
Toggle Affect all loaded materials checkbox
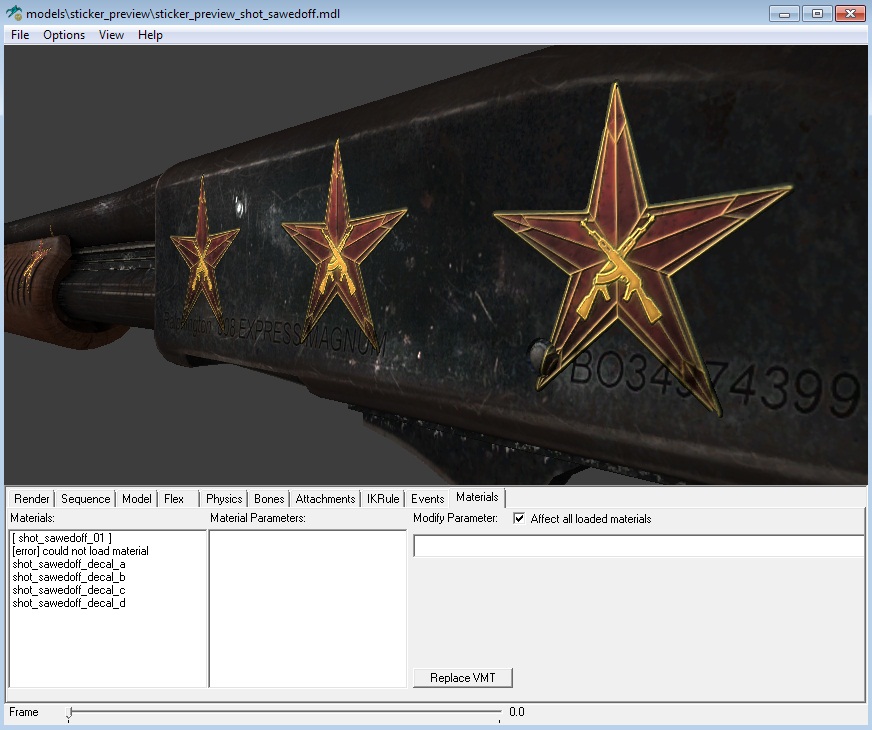(519, 519)
